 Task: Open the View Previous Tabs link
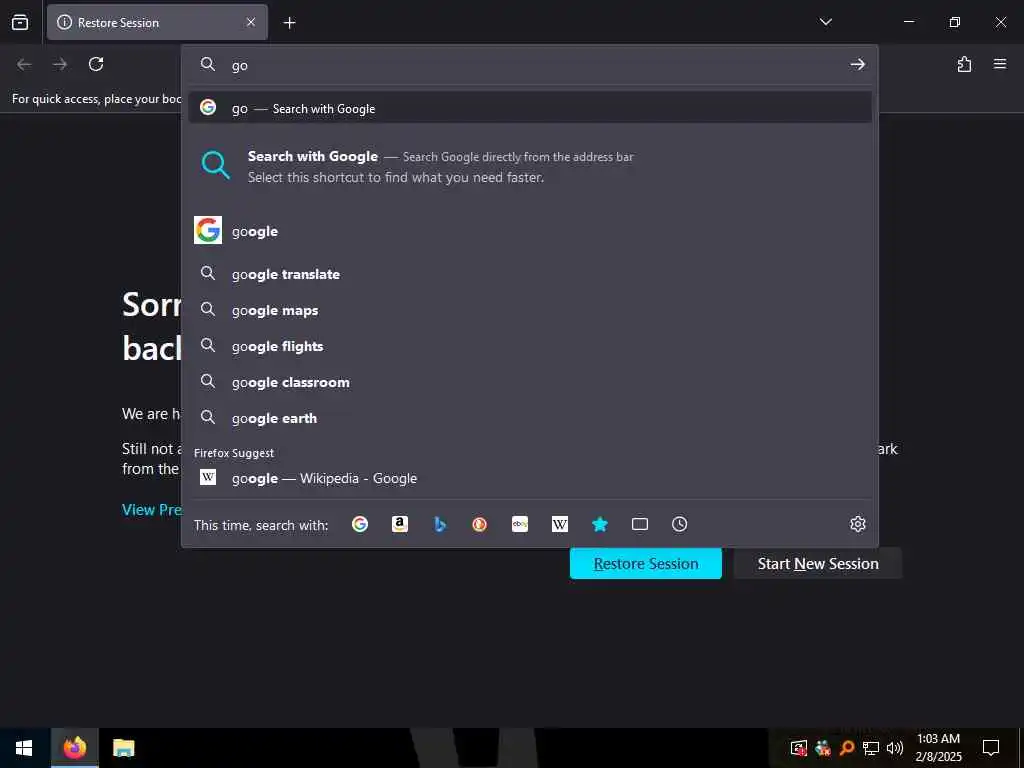[x=152, y=509]
